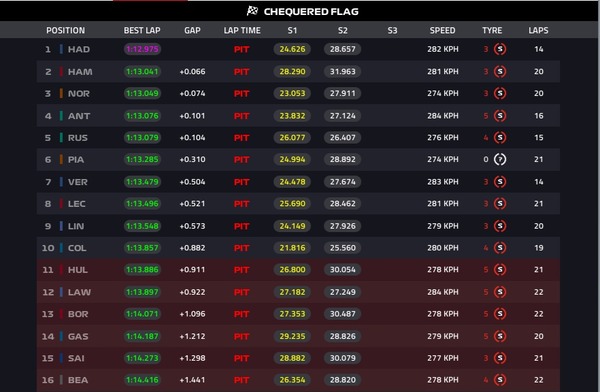Screen dimensions: 600x392
Task: Click the 1:14.416 best lap of BEA
Action: (142, 380)
